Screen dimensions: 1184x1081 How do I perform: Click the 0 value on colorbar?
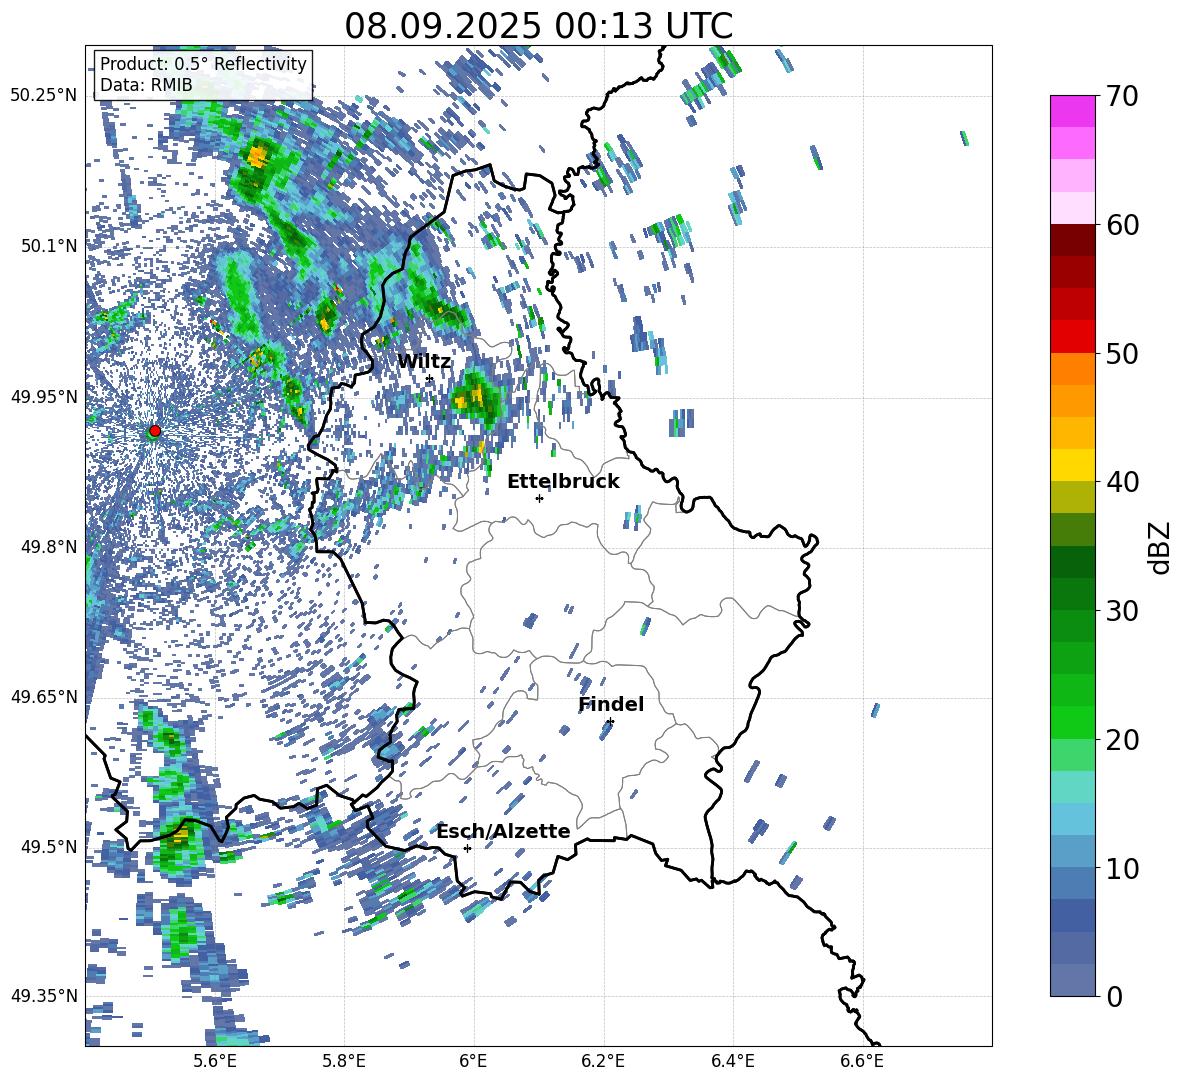click(x=1114, y=996)
